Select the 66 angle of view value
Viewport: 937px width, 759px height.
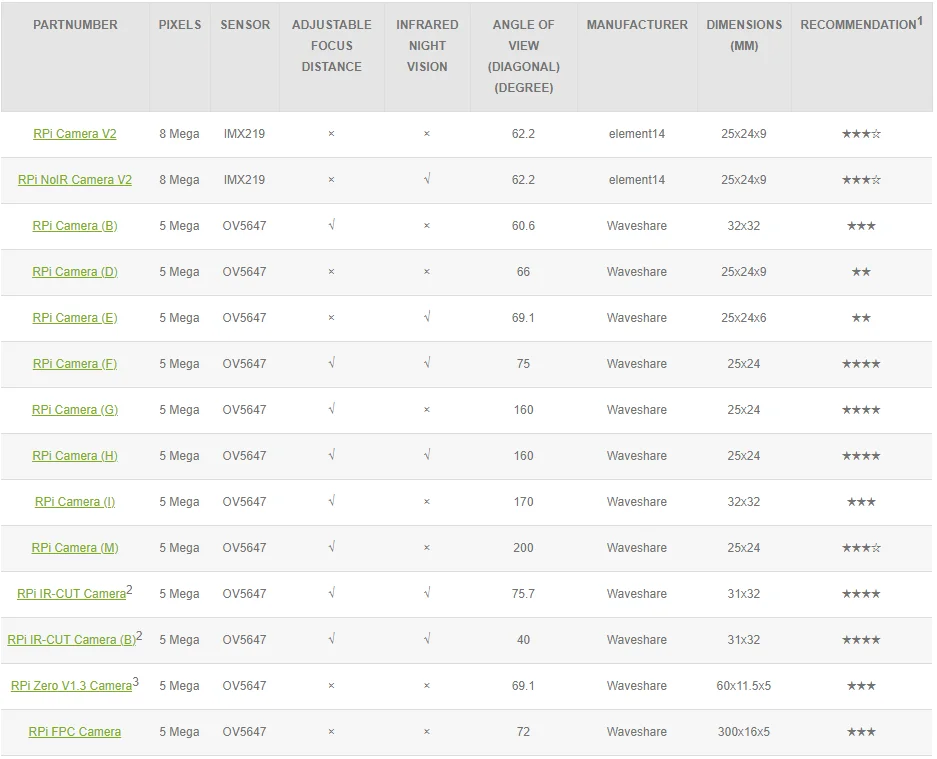click(523, 272)
